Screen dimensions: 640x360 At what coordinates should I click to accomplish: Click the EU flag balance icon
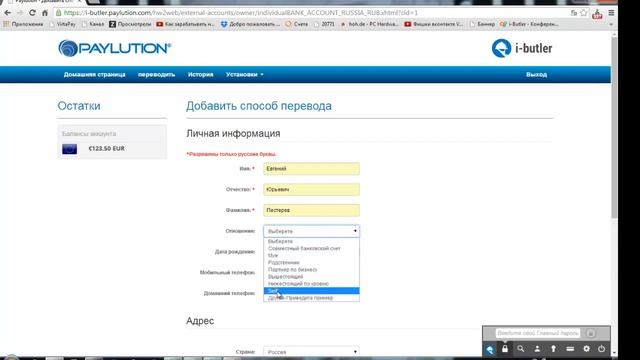click(x=69, y=149)
